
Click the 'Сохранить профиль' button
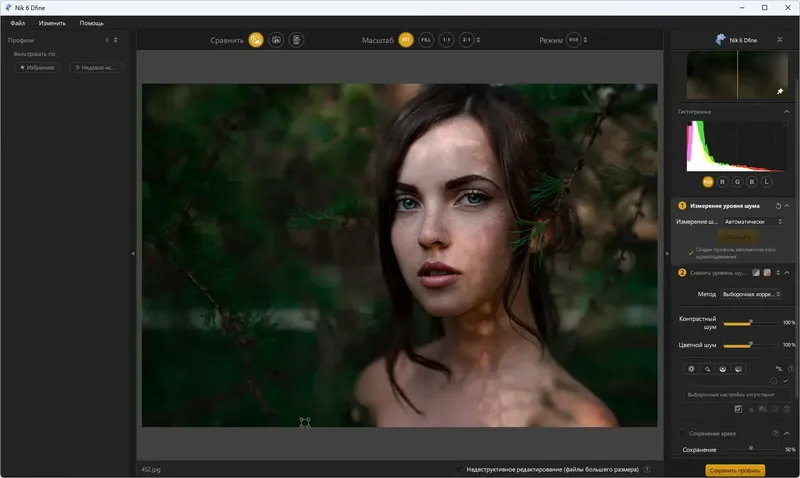735,469
